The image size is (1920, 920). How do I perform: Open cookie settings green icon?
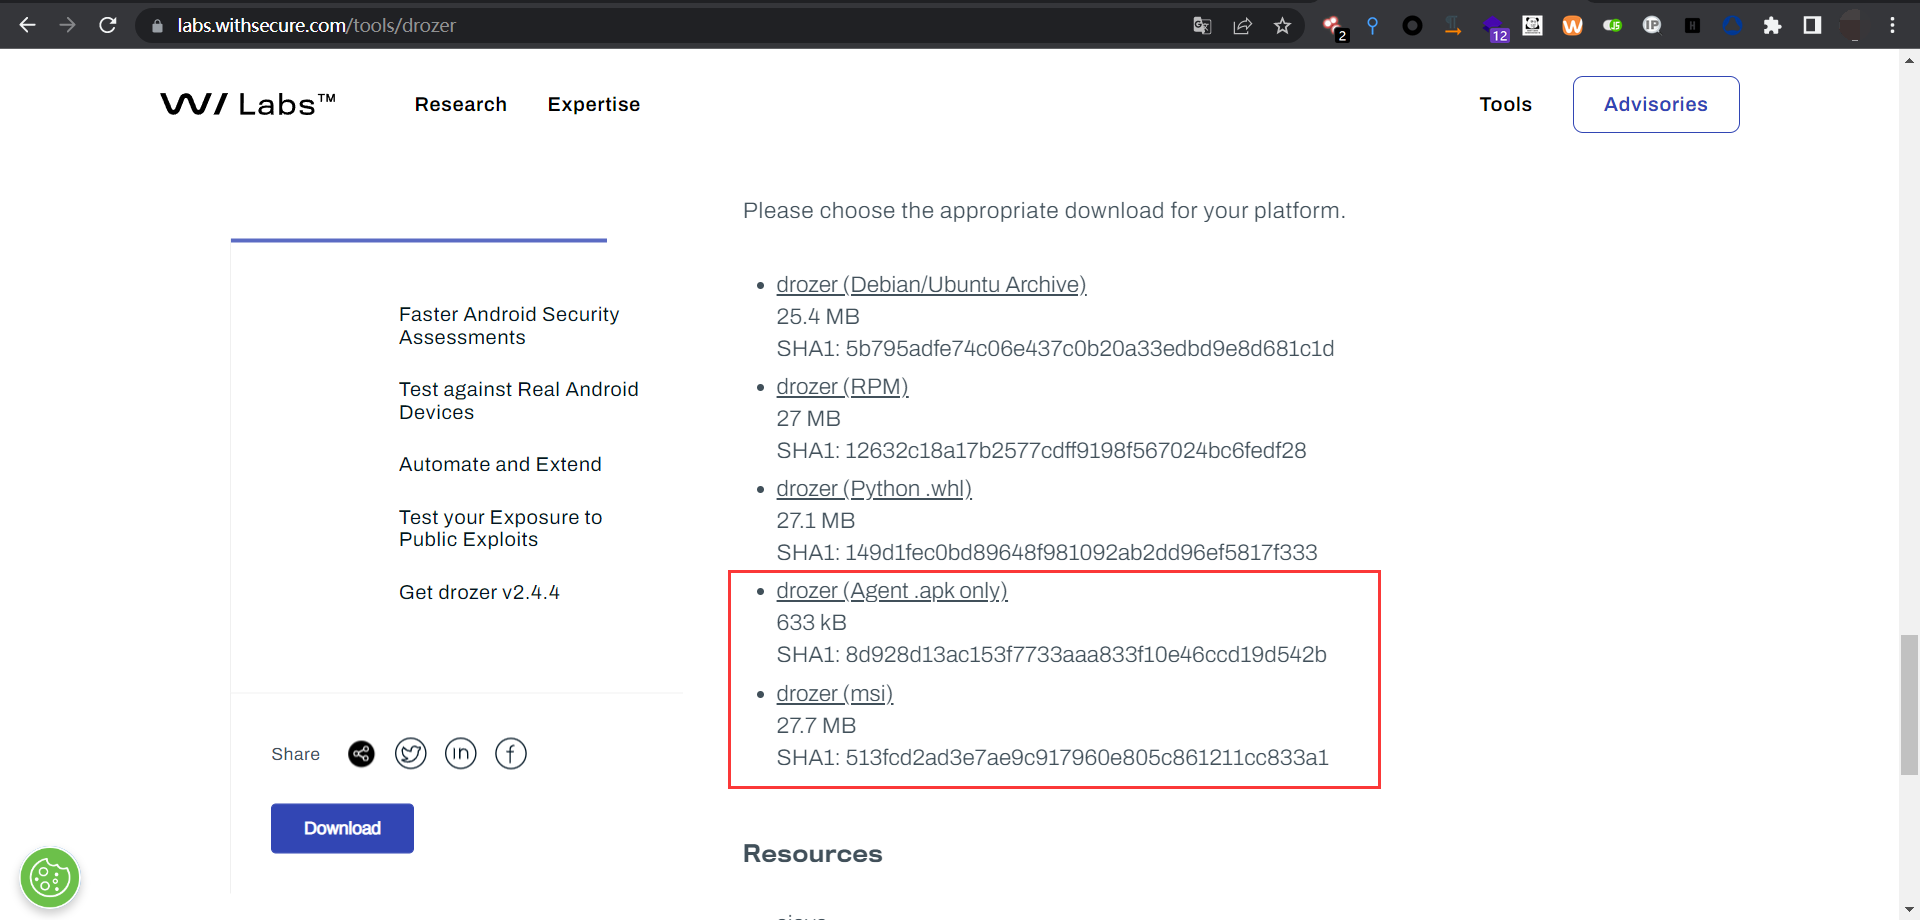pyautogui.click(x=50, y=878)
